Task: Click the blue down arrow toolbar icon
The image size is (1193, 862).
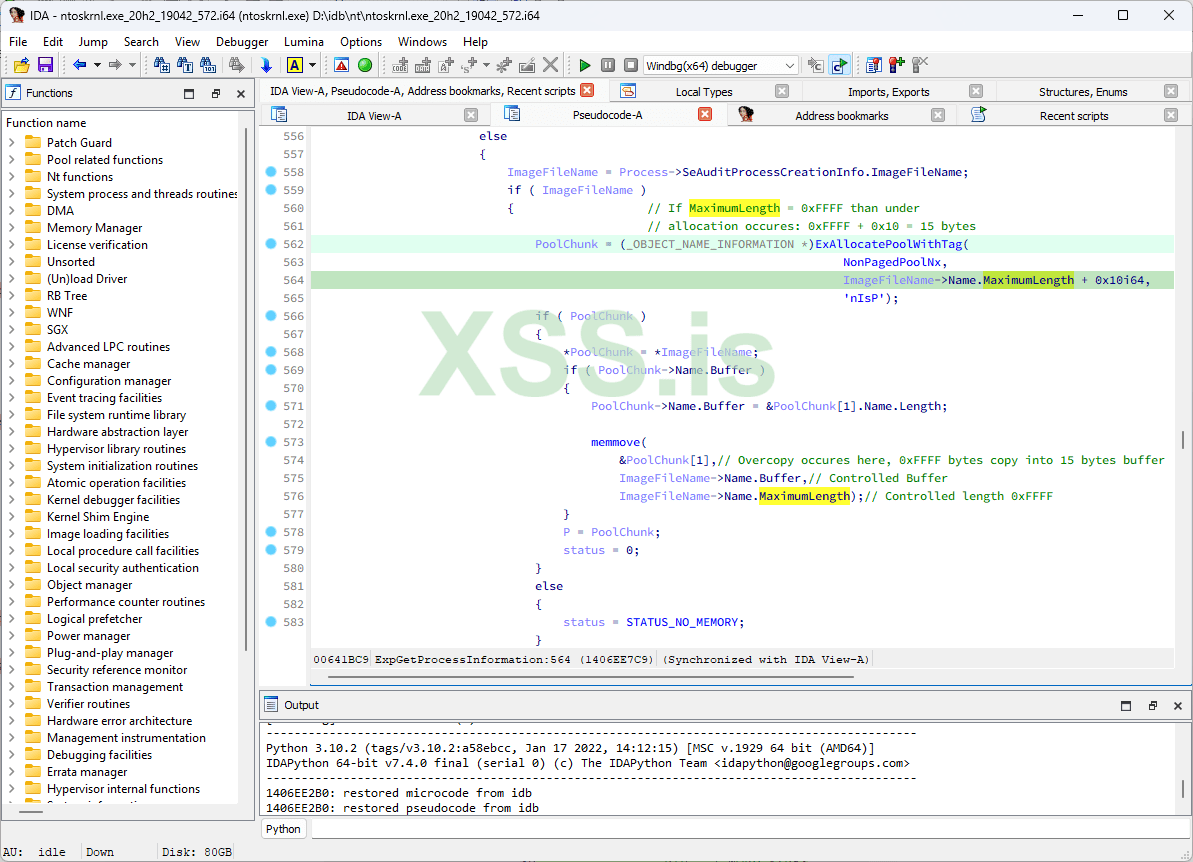Action: coord(266,65)
